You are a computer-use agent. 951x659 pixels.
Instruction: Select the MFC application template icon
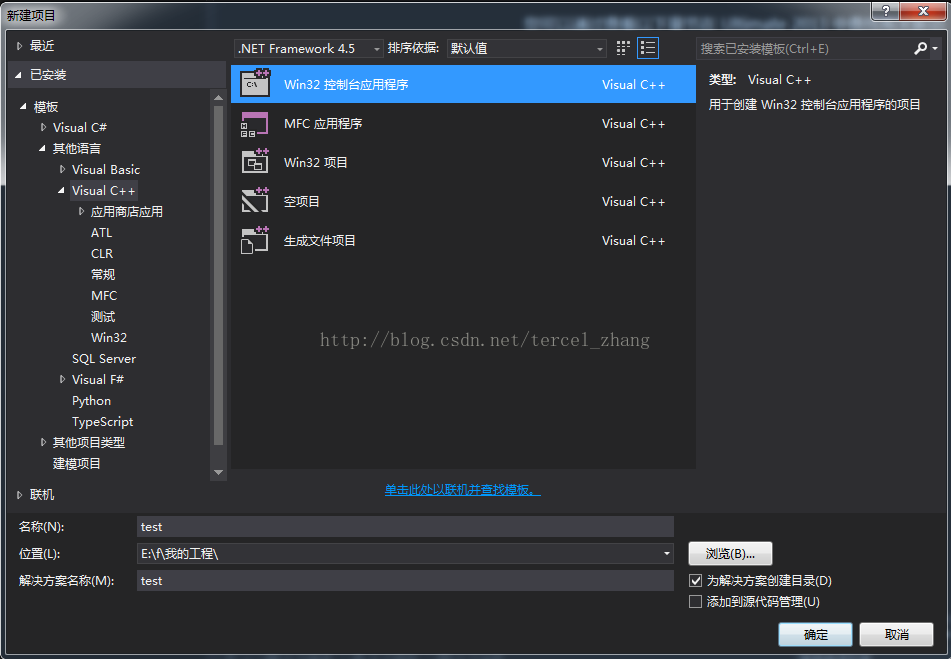pyautogui.click(x=255, y=124)
